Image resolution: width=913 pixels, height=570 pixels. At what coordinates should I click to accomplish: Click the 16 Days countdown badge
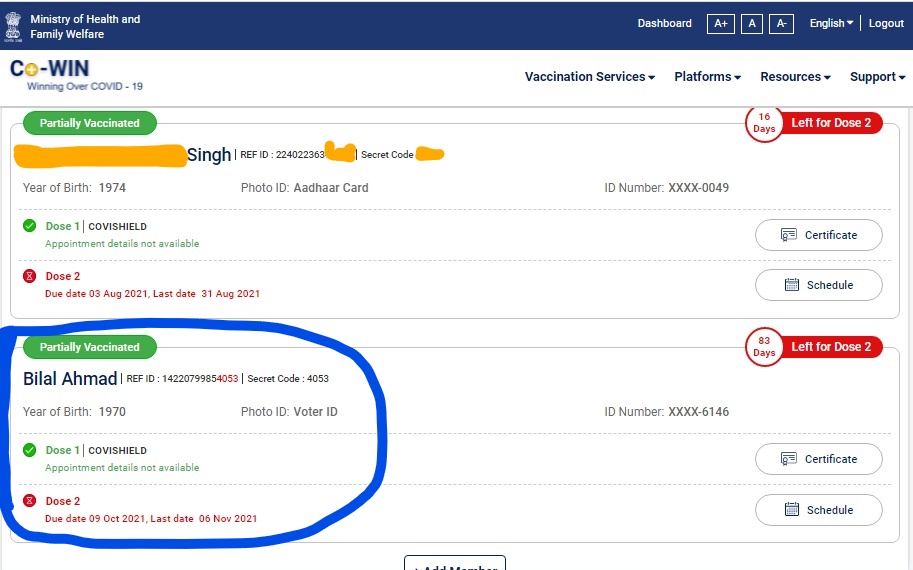764,123
